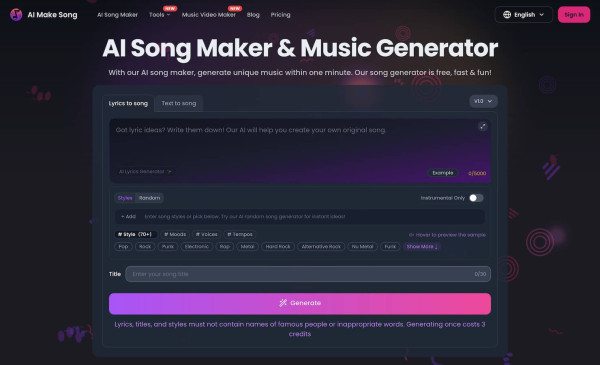Open the Tools dropdown menu

point(160,15)
